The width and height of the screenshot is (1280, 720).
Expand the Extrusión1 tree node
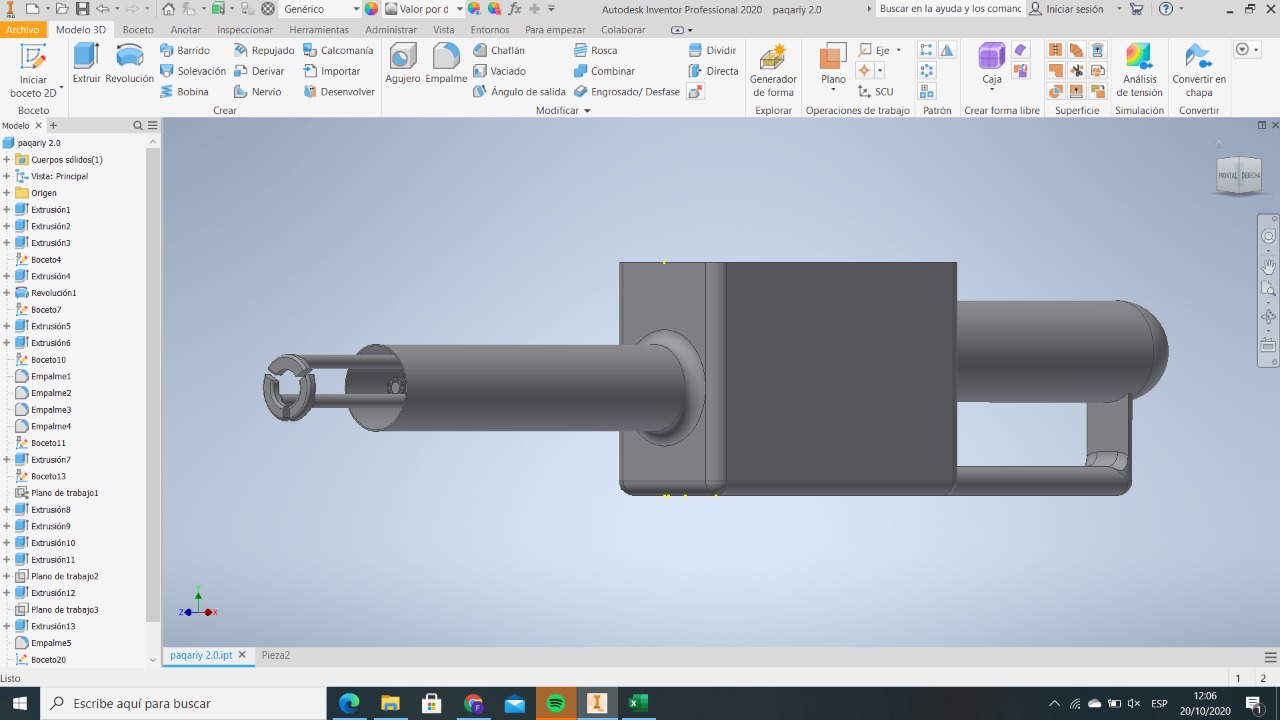point(6,210)
